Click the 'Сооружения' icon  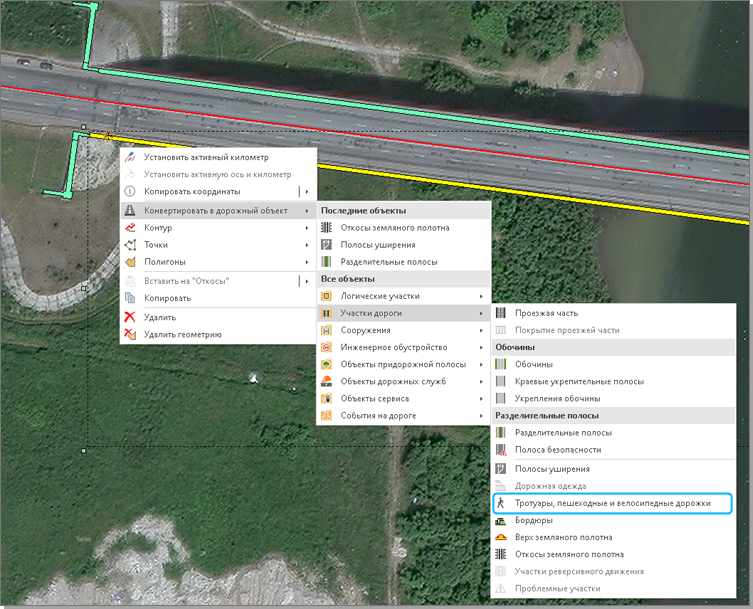pos(327,330)
